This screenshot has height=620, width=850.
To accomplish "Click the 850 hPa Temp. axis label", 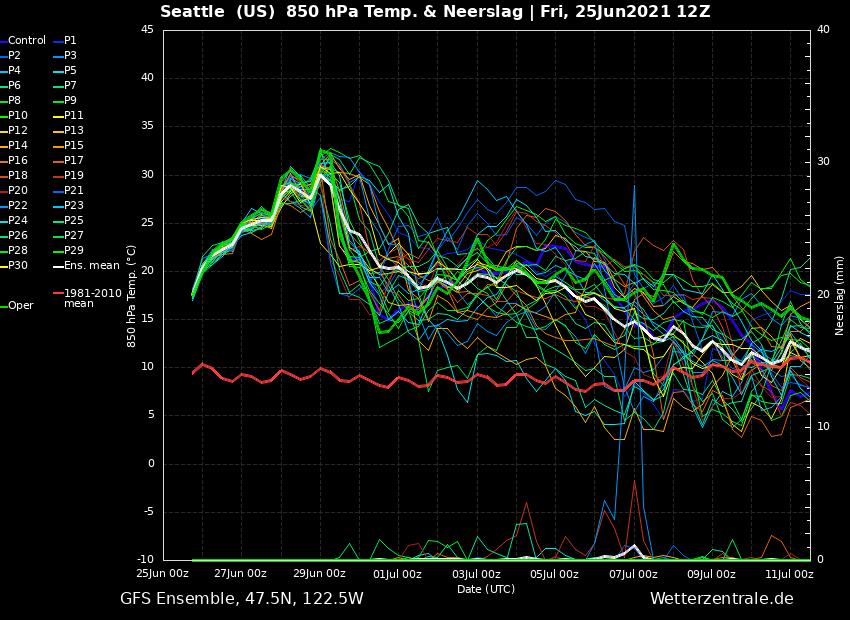I will click(x=131, y=296).
